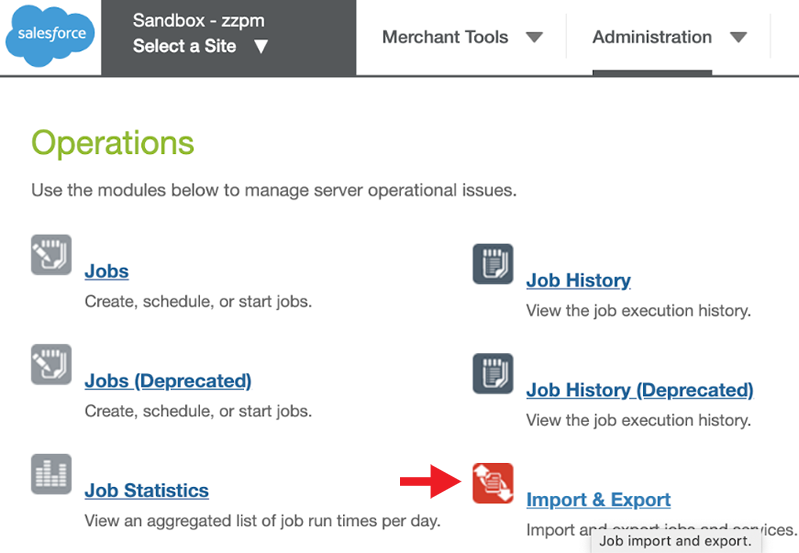The image size is (799, 553).
Task: Open the Administration menu
Action: 652,37
